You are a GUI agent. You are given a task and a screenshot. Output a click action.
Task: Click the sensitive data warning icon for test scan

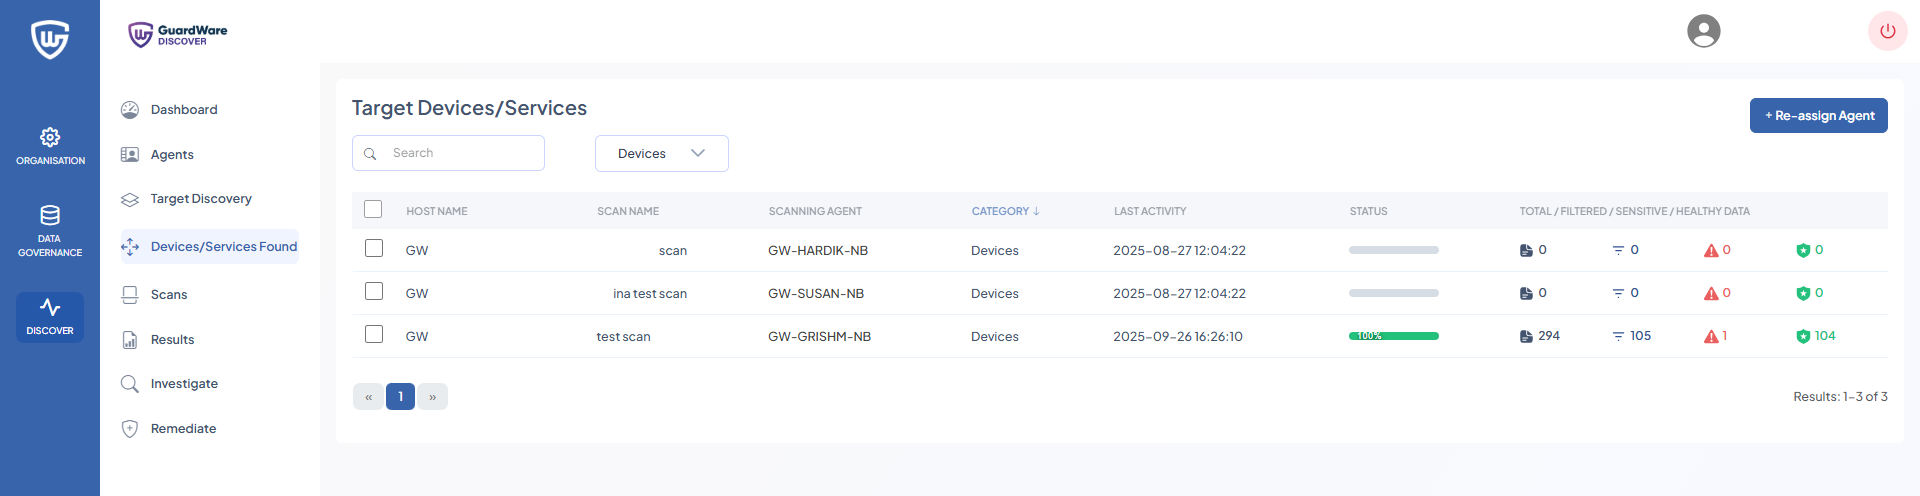point(1711,337)
